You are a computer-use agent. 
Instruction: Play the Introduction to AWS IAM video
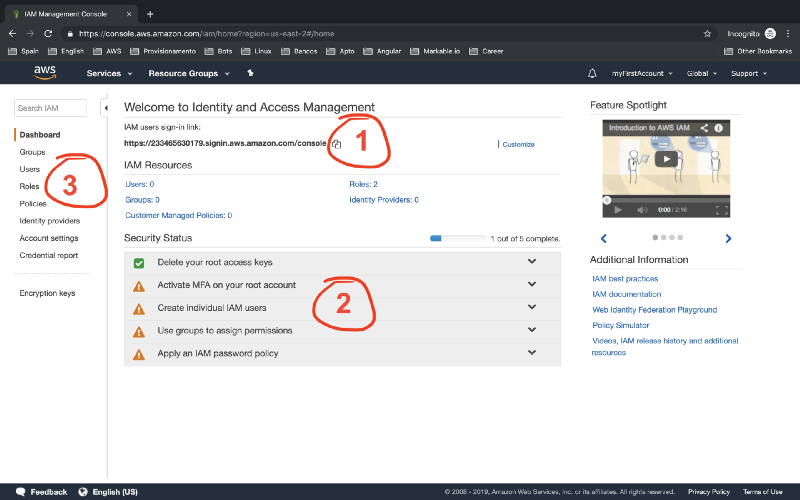coord(666,159)
